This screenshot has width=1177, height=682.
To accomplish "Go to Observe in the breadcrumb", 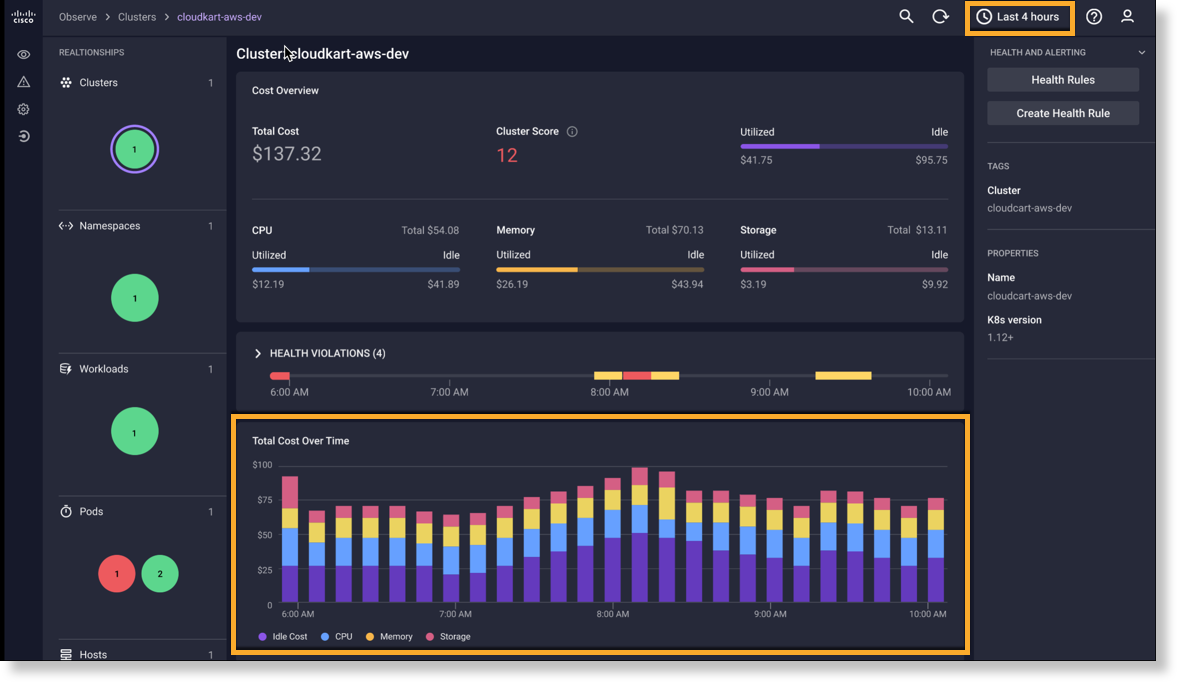I will pos(78,17).
